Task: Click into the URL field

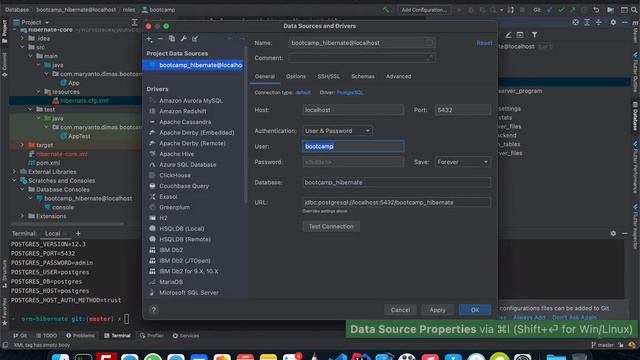Action: (x=396, y=202)
